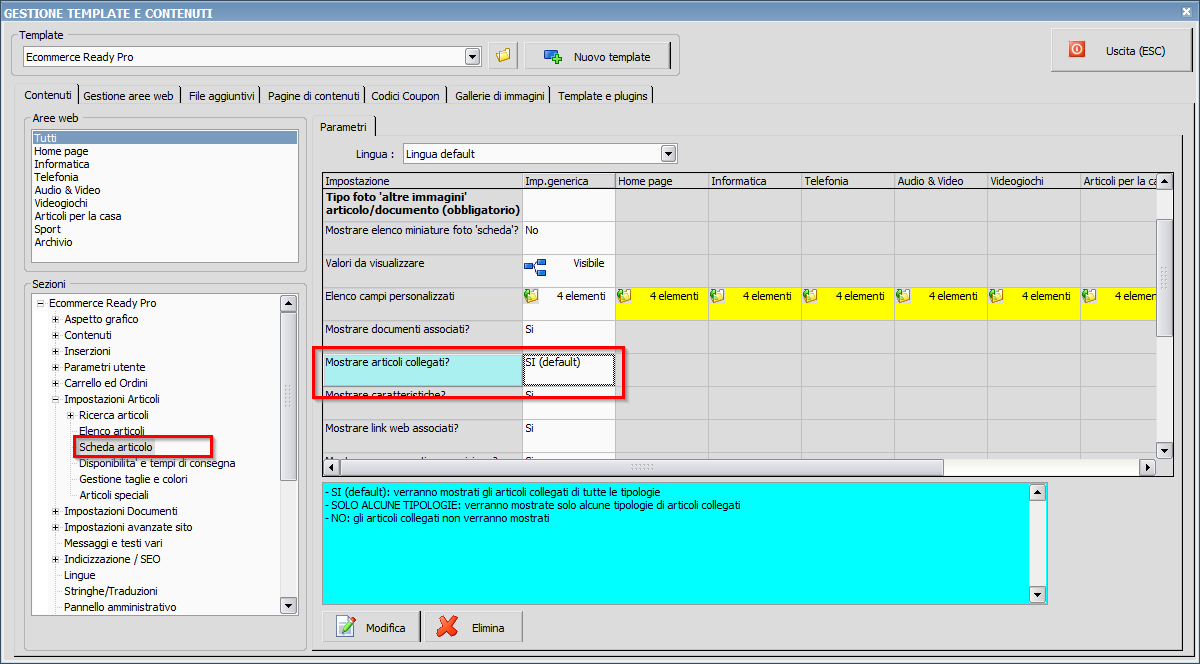Click the description box scroll up arrow

coord(1038,492)
